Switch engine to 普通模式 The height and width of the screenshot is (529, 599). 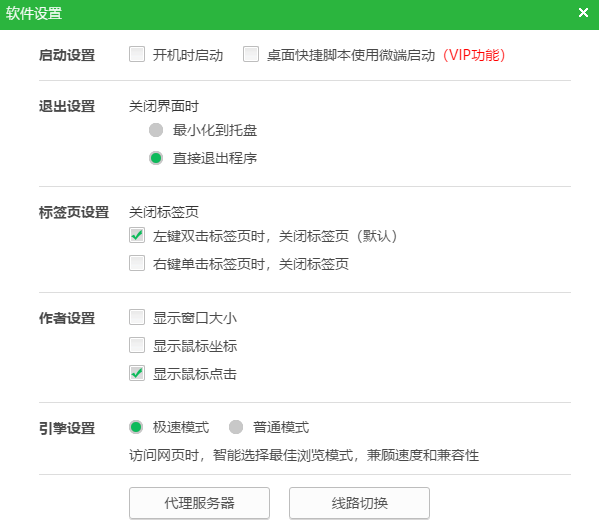pyautogui.click(x=236, y=427)
